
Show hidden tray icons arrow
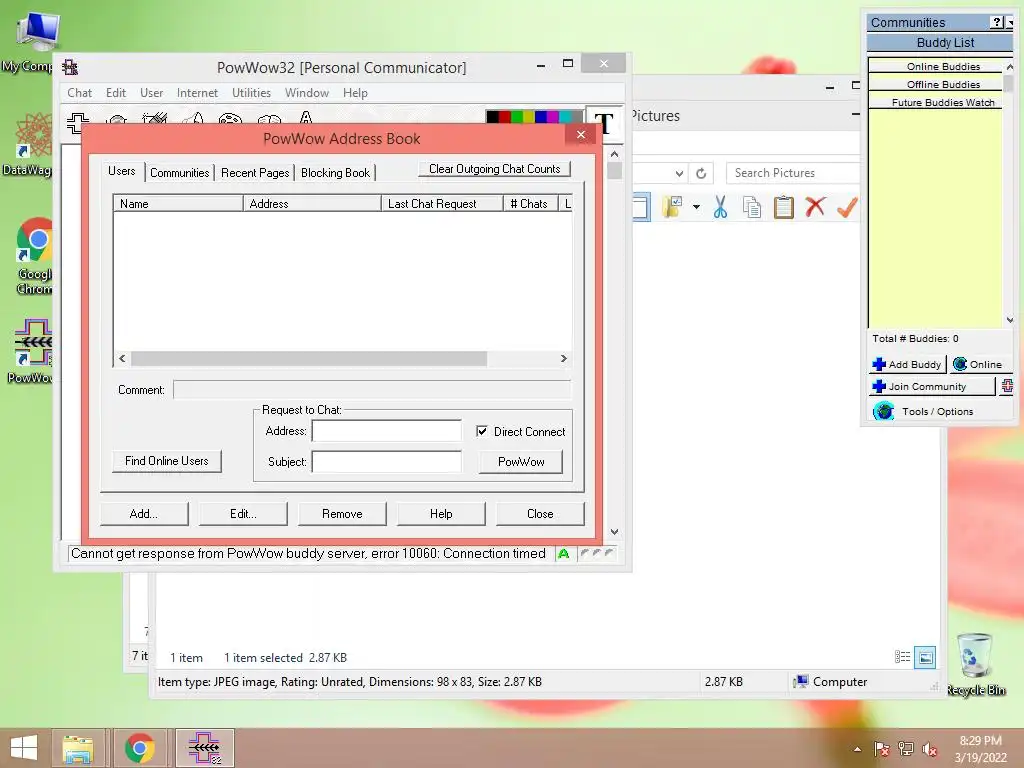[x=857, y=749]
